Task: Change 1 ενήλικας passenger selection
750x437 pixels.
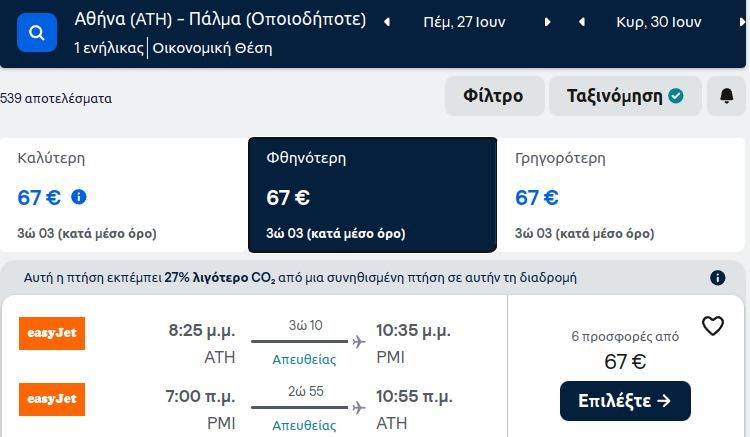Action: point(109,48)
